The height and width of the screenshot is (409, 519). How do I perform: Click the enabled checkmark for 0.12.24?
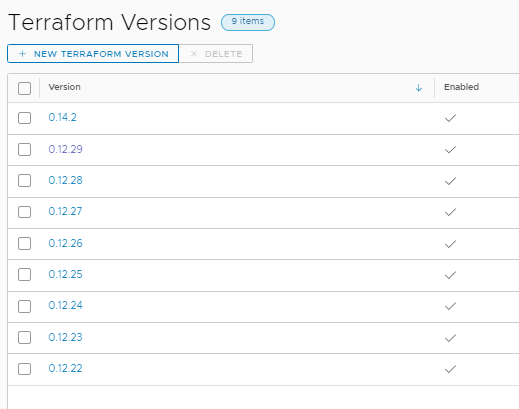[x=450, y=306]
